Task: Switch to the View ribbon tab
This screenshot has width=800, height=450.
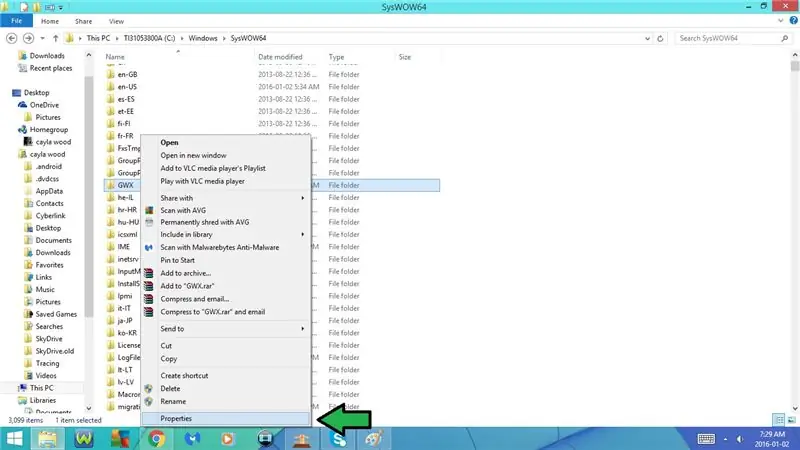Action: tap(116, 21)
